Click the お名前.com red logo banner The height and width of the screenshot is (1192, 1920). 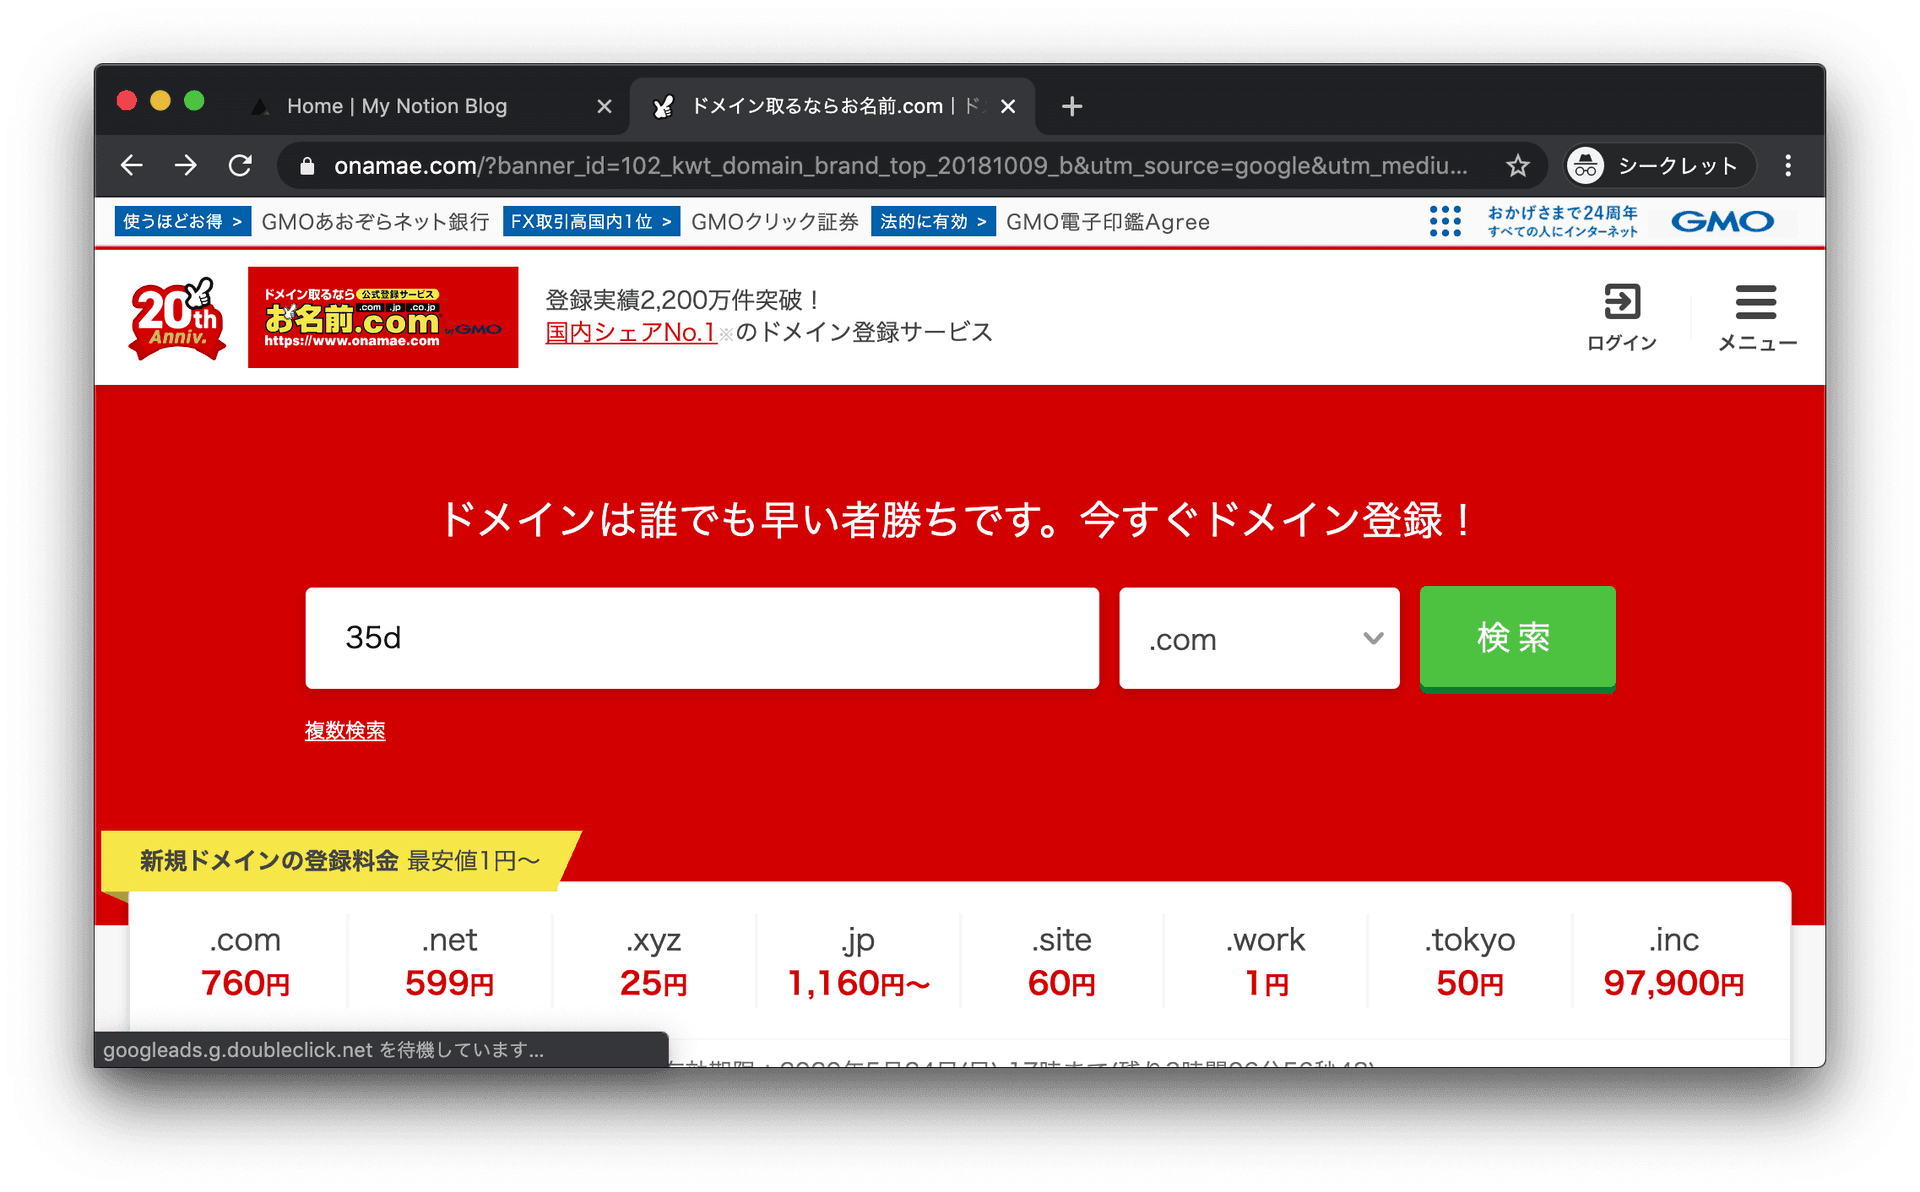383,317
